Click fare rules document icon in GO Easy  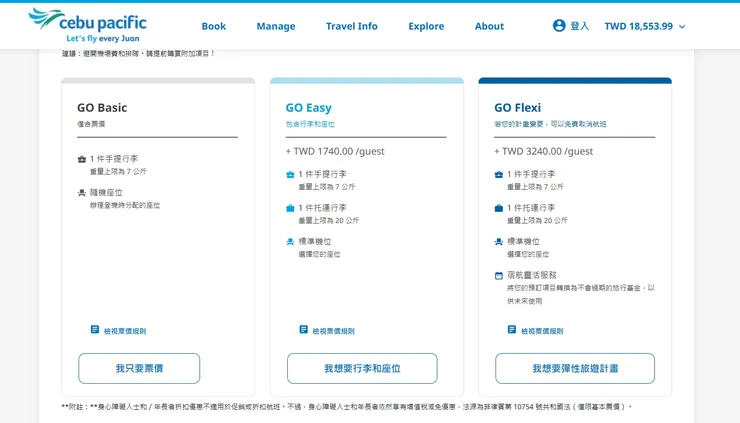pyautogui.click(x=303, y=330)
